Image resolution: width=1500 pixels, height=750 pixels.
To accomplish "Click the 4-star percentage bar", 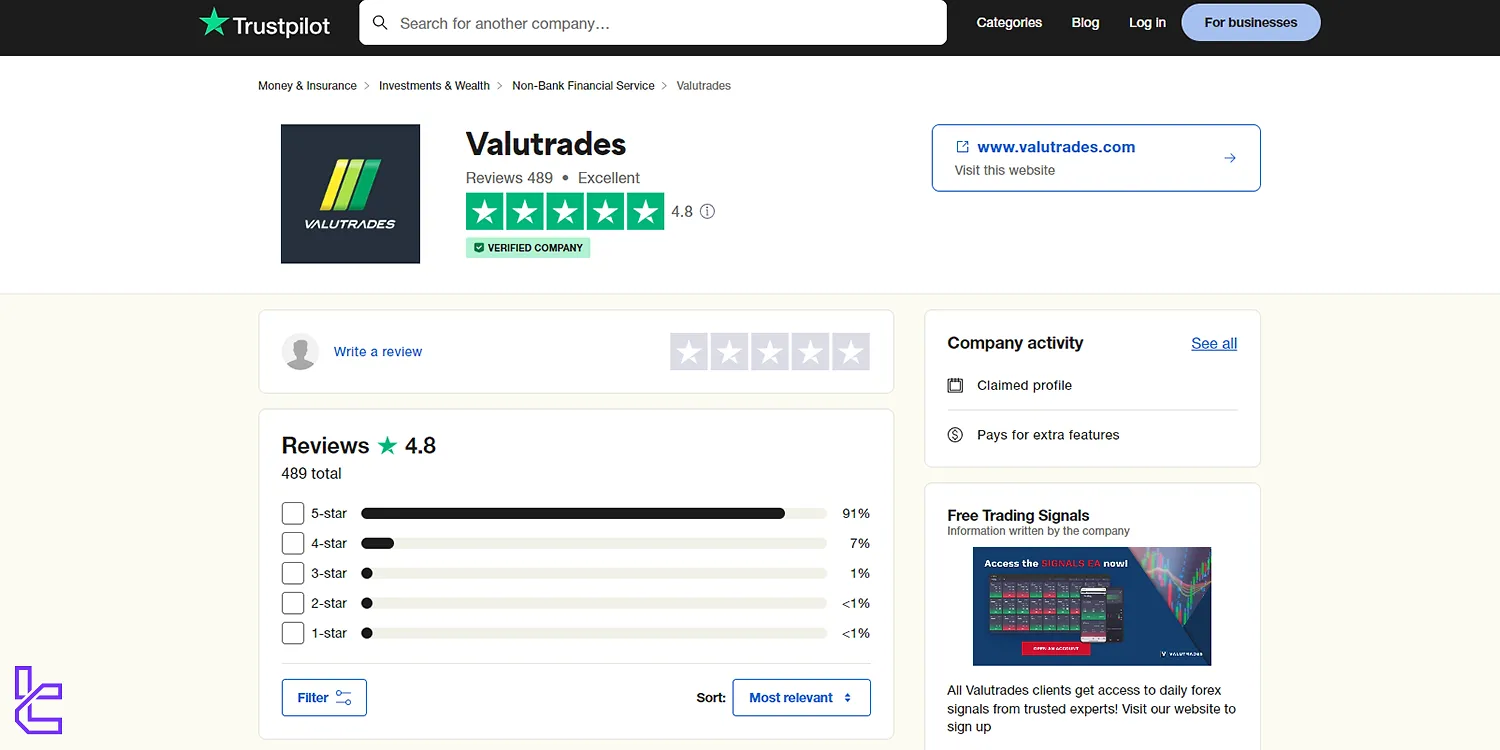I will click(594, 543).
